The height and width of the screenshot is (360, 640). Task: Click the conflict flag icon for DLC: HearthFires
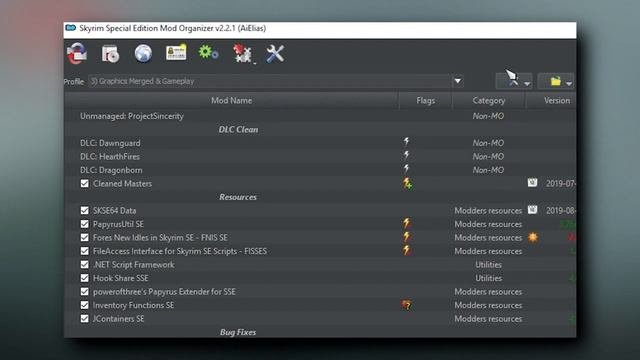(407, 155)
